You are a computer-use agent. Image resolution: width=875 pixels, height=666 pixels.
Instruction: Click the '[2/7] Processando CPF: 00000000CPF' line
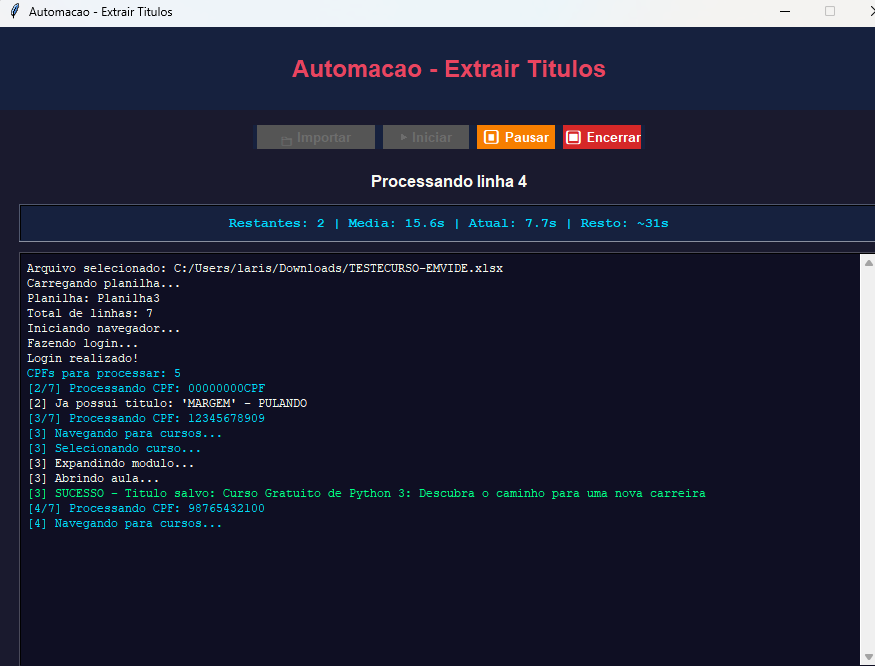coord(146,389)
